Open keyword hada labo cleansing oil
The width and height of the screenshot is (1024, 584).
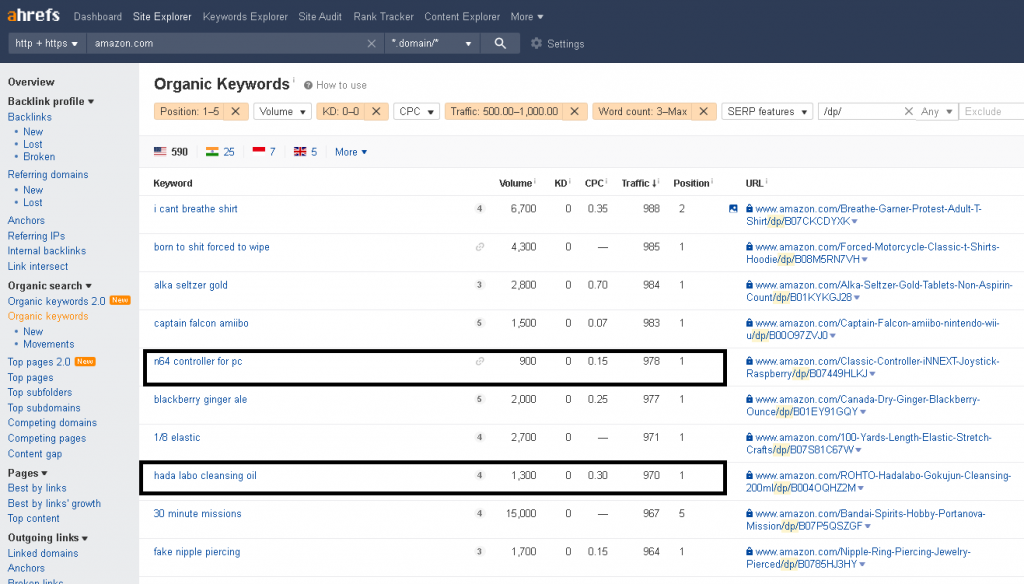[205, 476]
